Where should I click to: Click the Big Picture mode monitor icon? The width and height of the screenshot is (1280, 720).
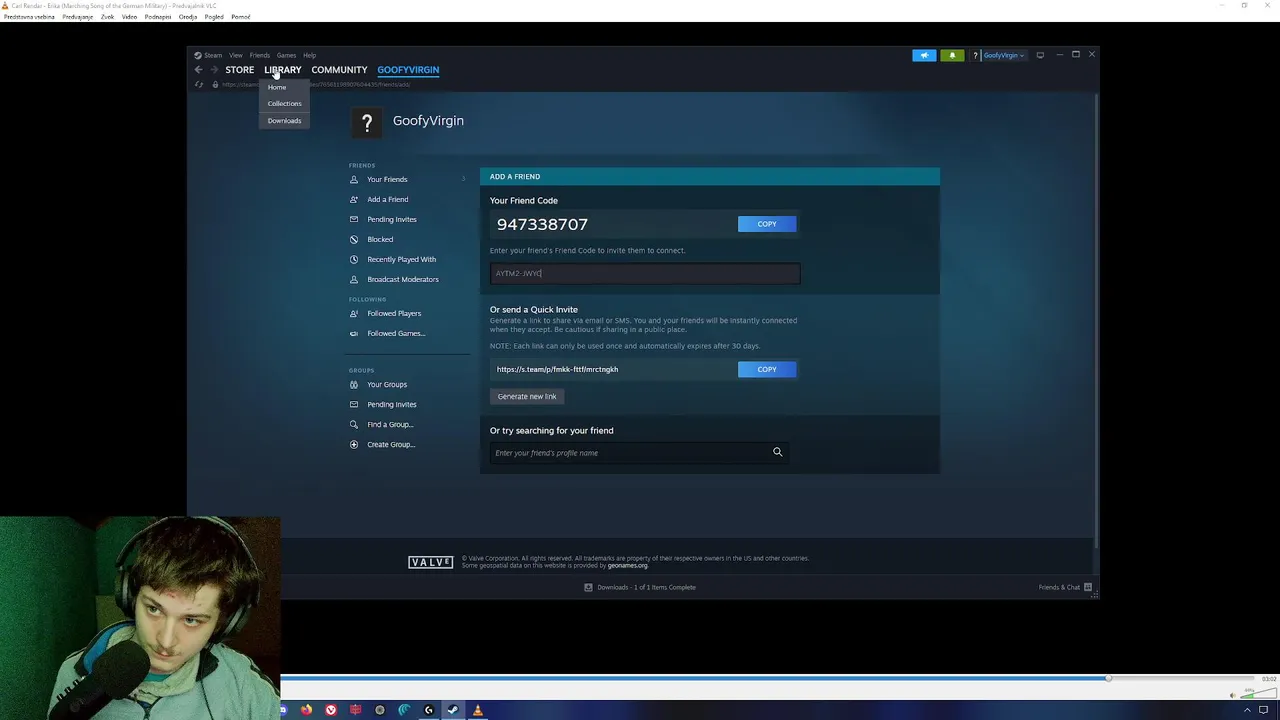coord(1040,55)
